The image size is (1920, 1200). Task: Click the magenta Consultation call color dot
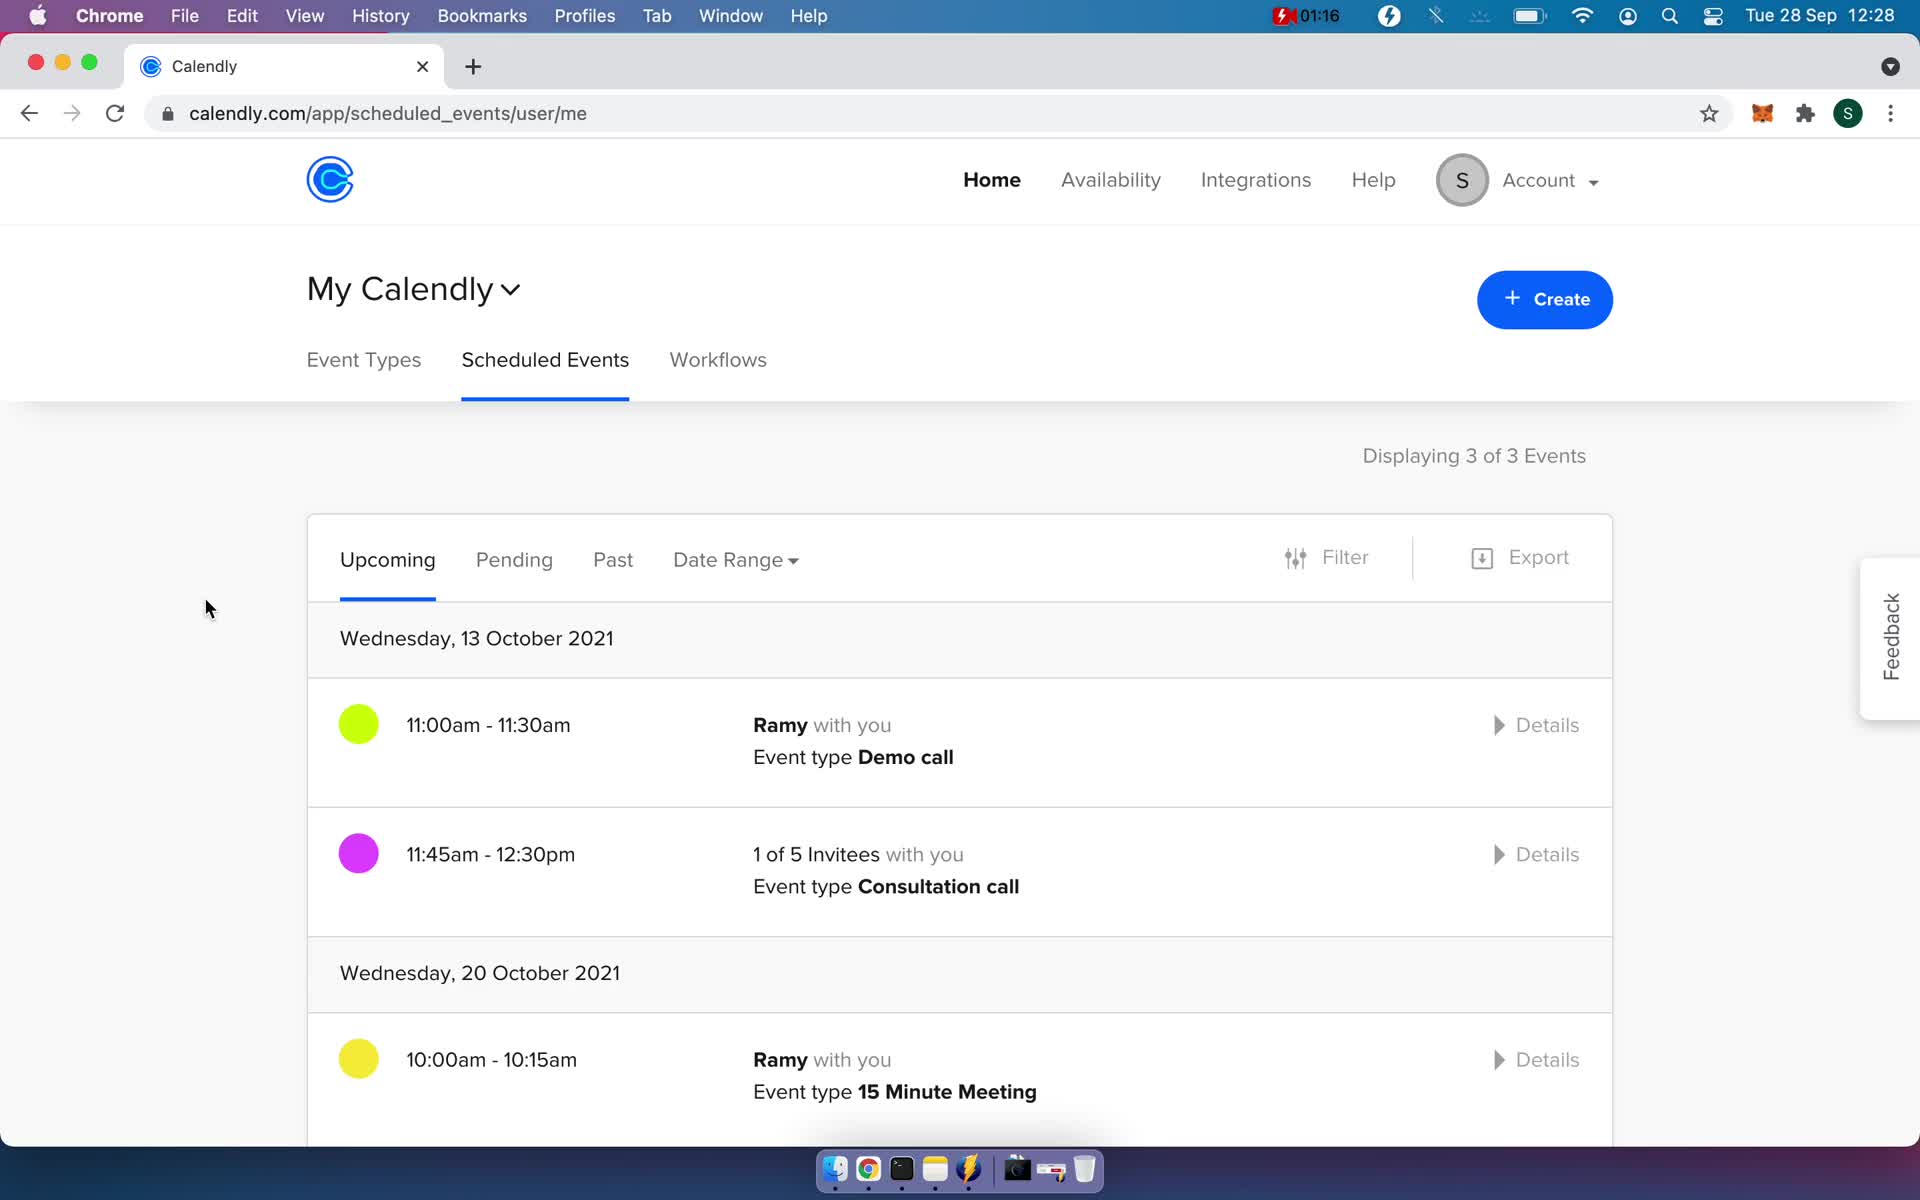(359, 854)
